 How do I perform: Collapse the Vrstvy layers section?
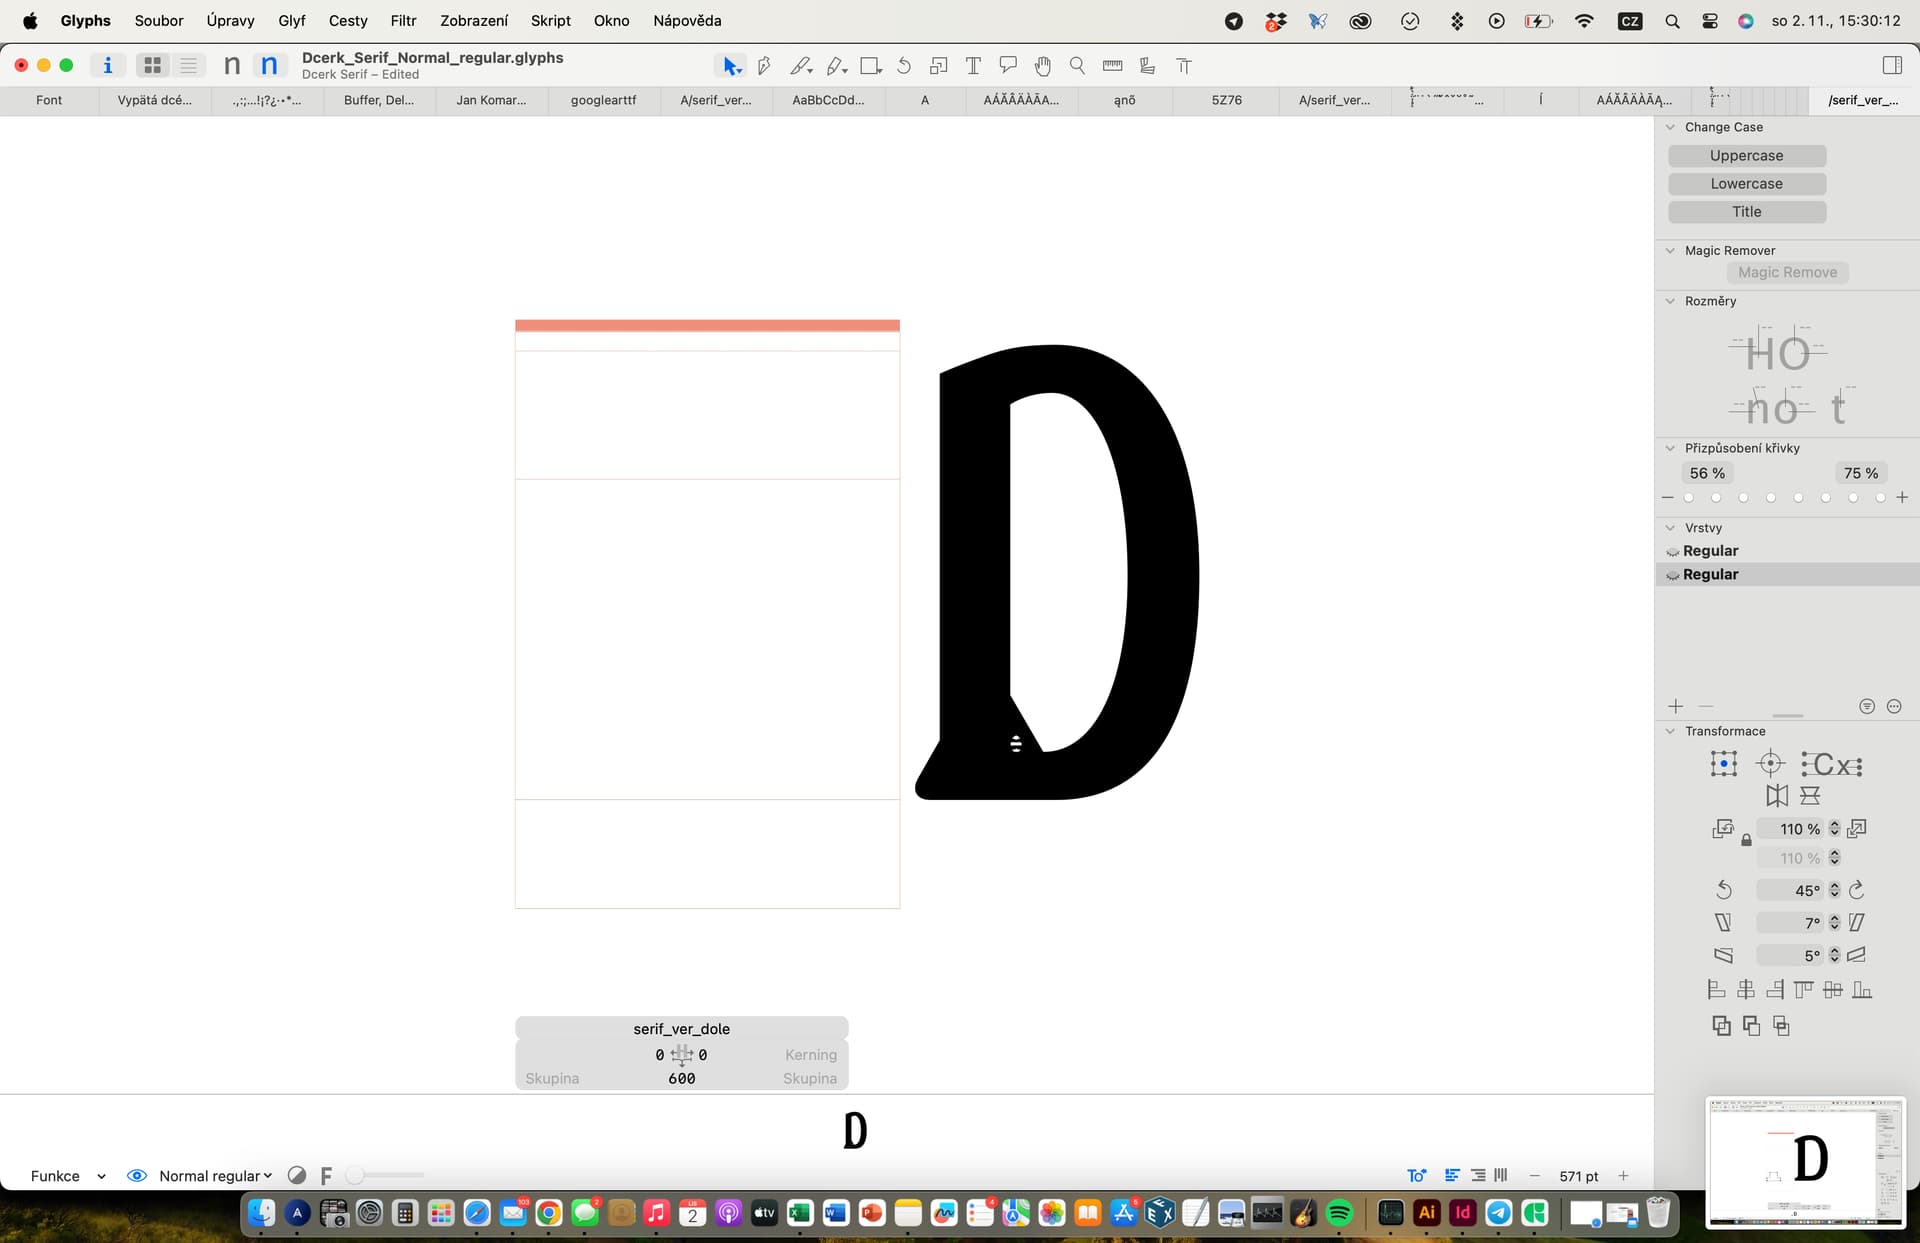[x=1670, y=528]
